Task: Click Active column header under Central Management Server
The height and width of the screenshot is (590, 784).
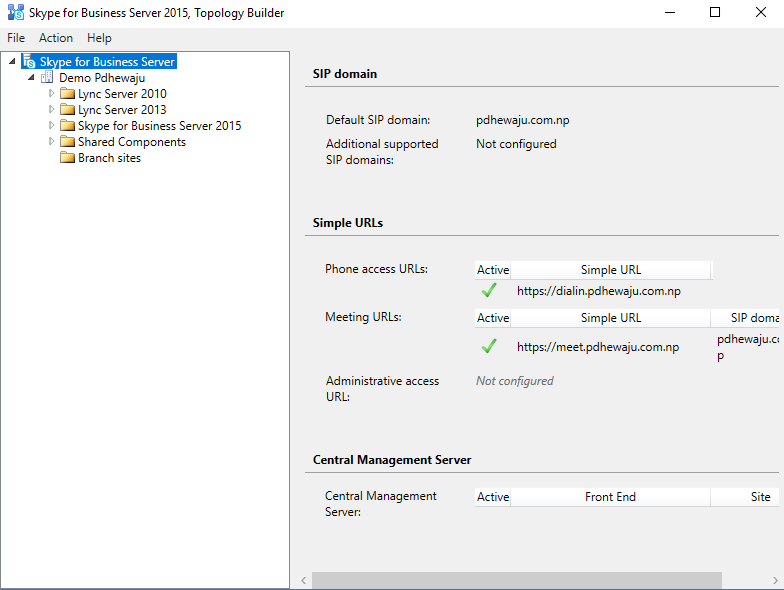Action: pyautogui.click(x=492, y=496)
